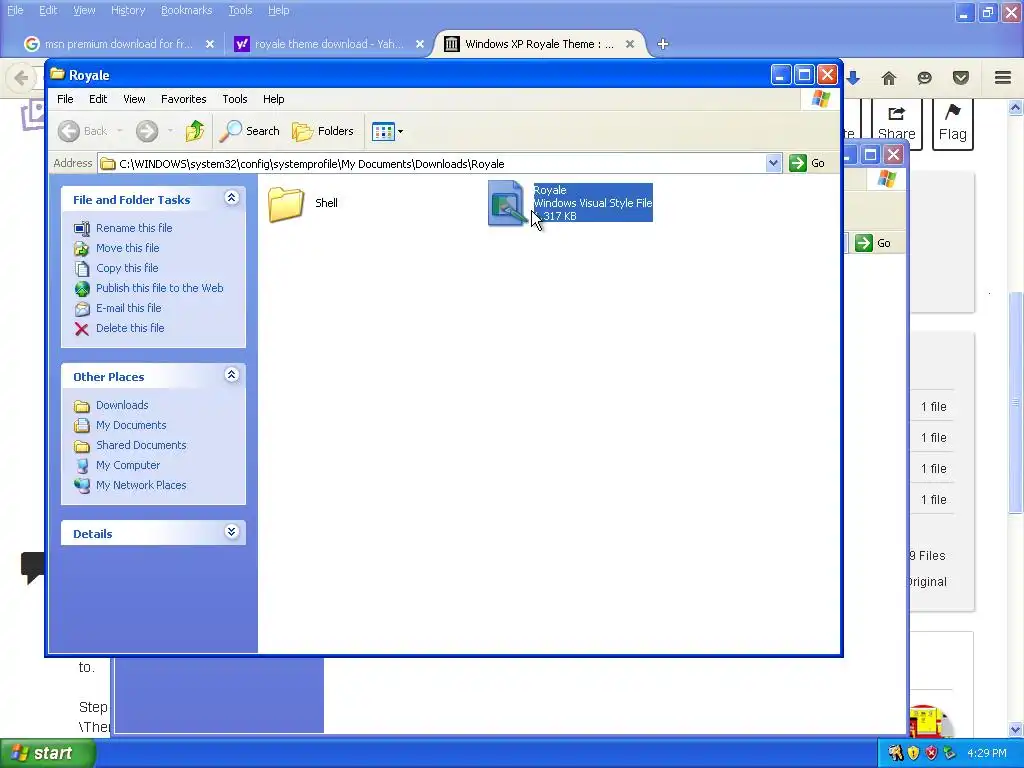Maximize the background Explorer window
1024x768 pixels.
pyautogui.click(x=870, y=155)
